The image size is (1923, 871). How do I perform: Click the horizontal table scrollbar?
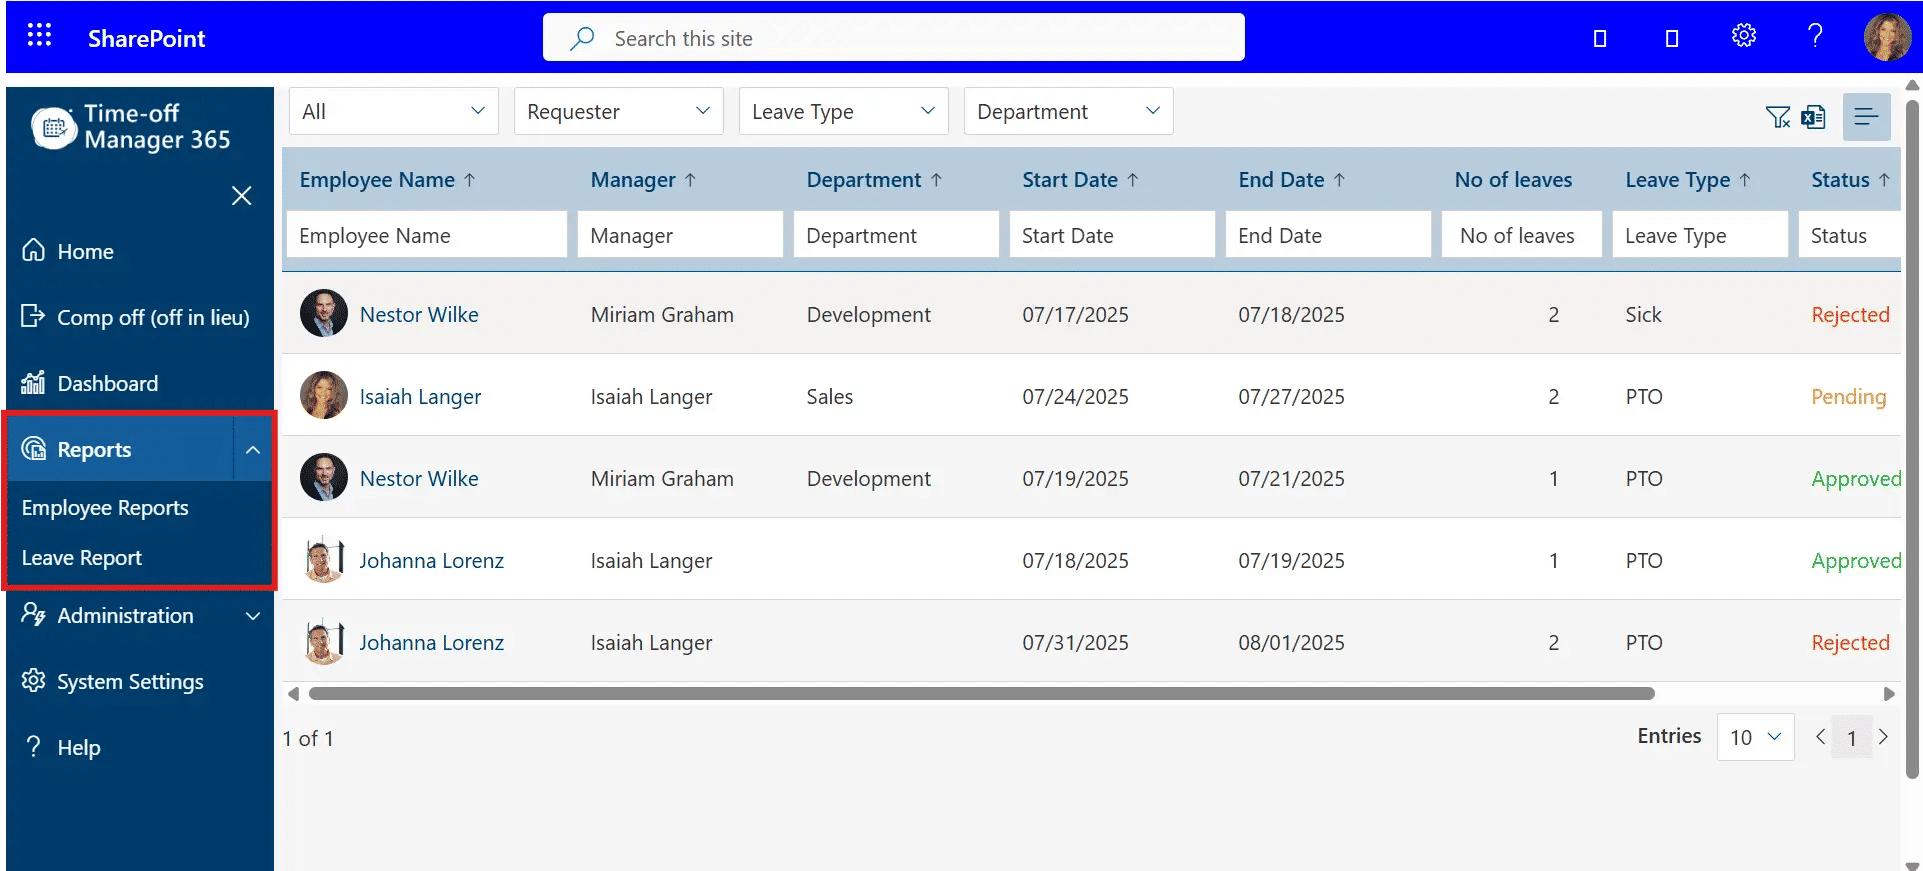coord(980,694)
